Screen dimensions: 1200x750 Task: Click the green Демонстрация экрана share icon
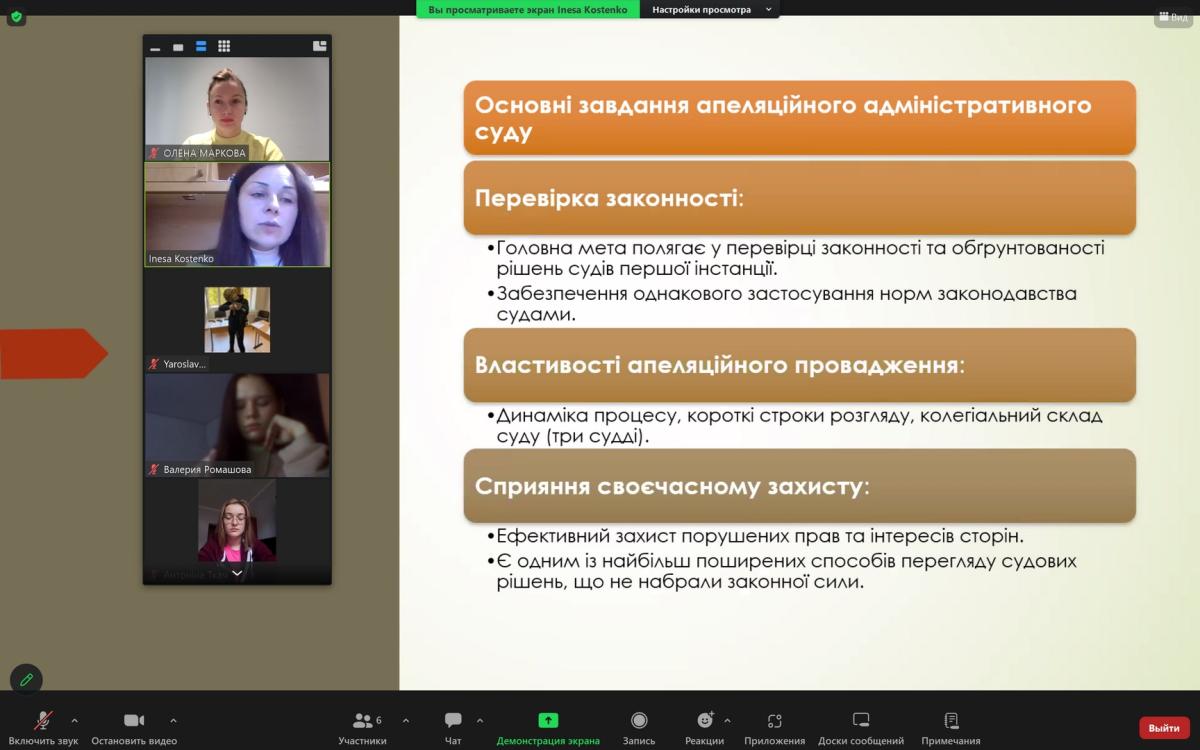[x=548, y=720]
